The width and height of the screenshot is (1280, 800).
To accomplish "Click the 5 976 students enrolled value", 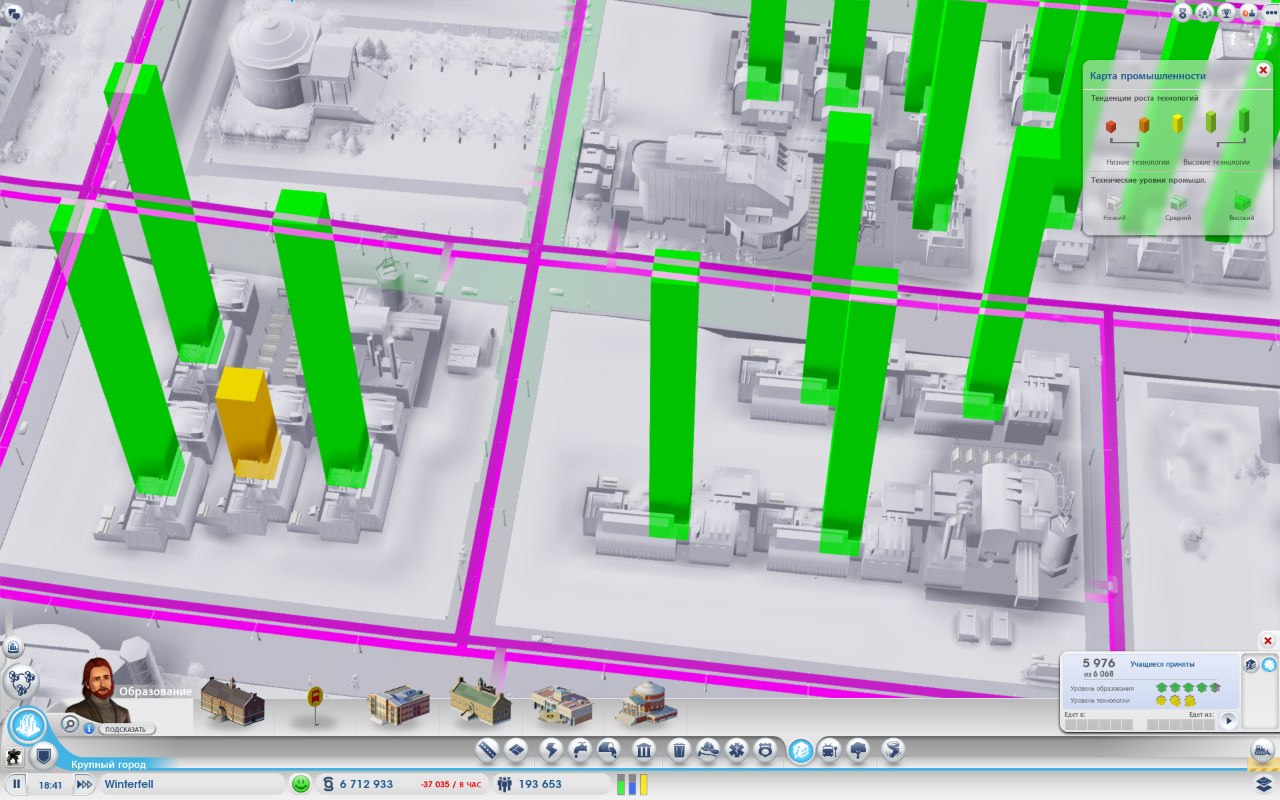I will pyautogui.click(x=1099, y=663).
